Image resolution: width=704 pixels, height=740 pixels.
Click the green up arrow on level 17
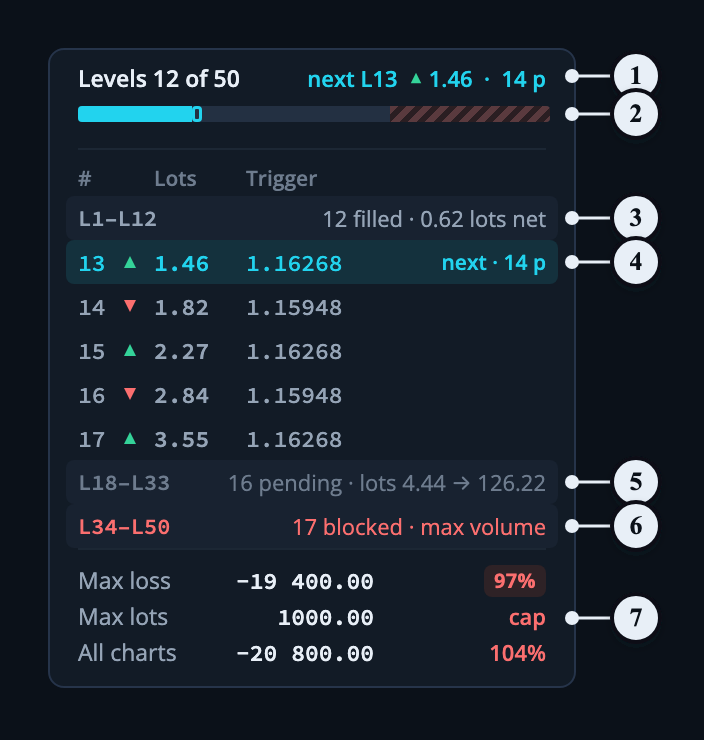tap(130, 439)
